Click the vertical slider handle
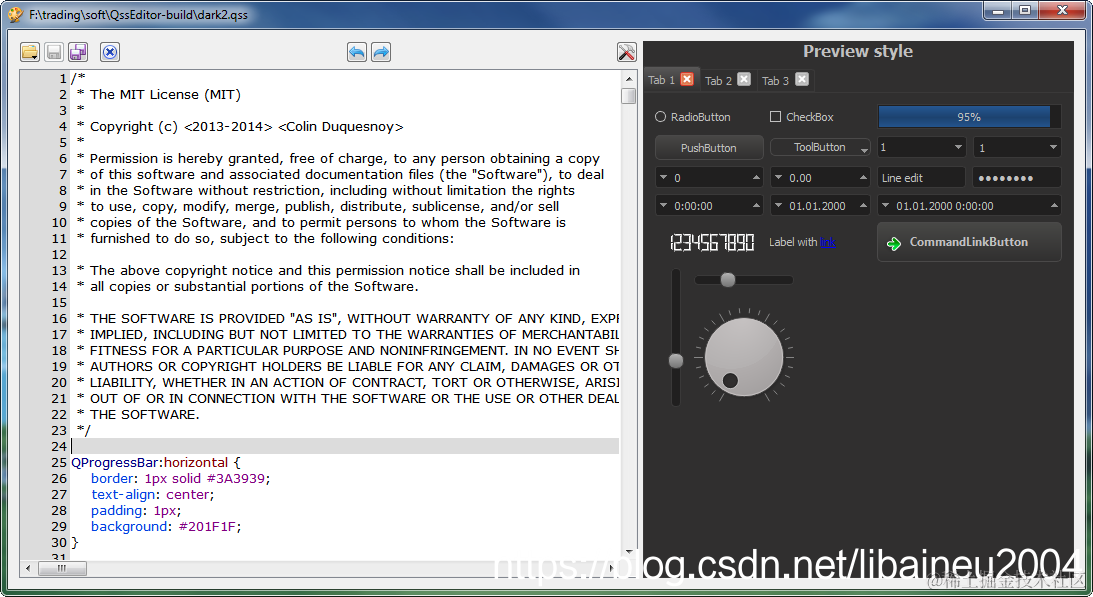This screenshot has height=597, width=1093. click(x=675, y=361)
